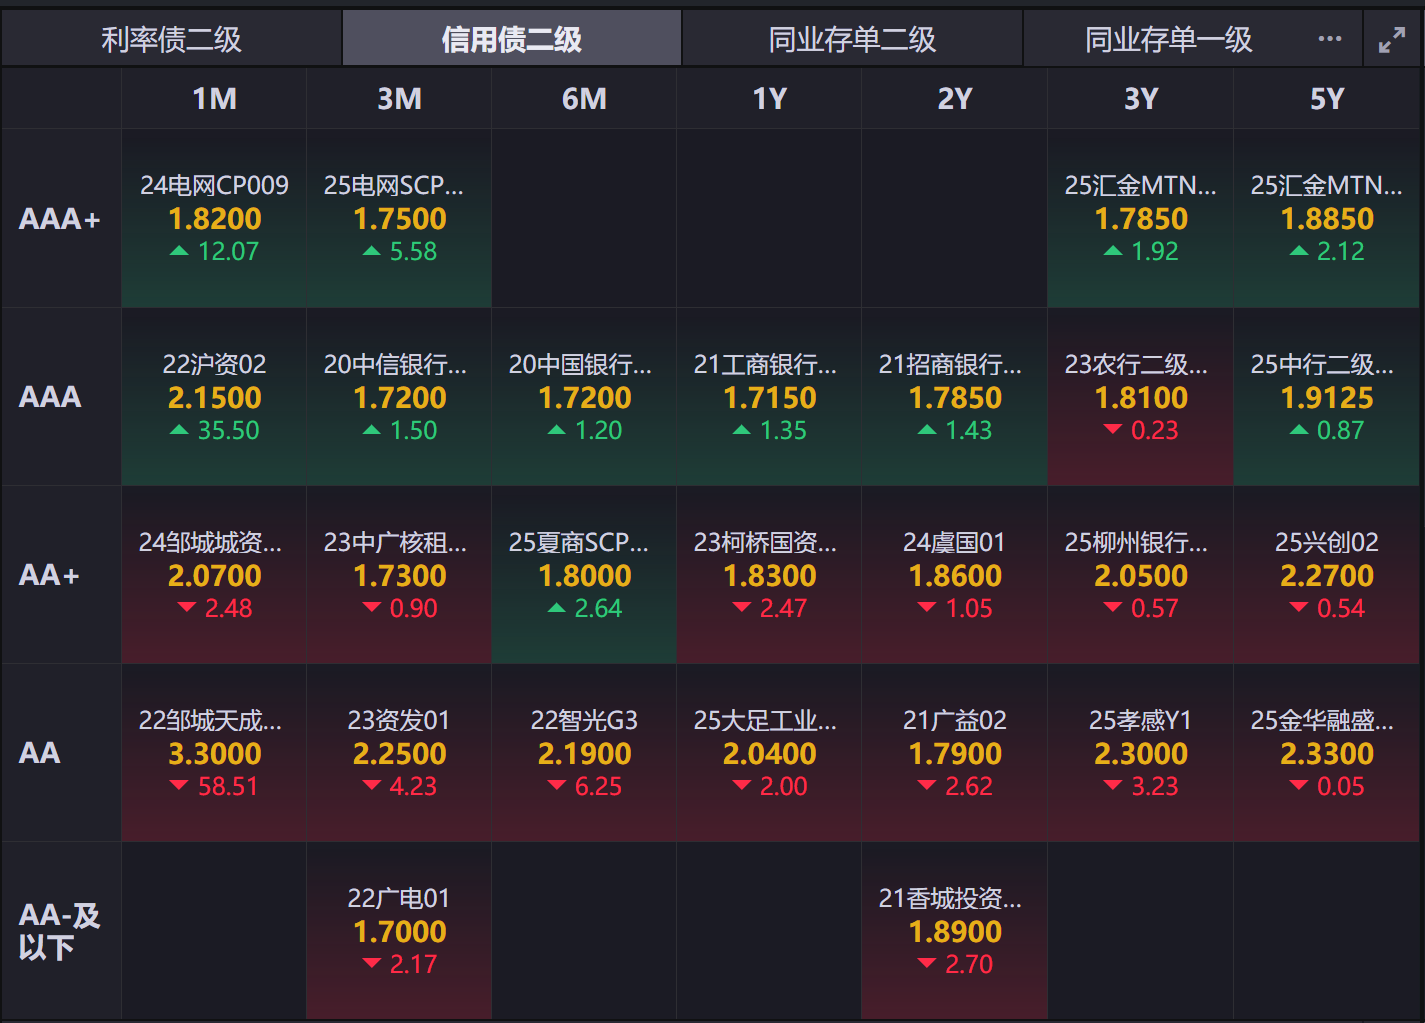
Task: Open the 25中行二级 bond cell
Action: tap(1327, 397)
